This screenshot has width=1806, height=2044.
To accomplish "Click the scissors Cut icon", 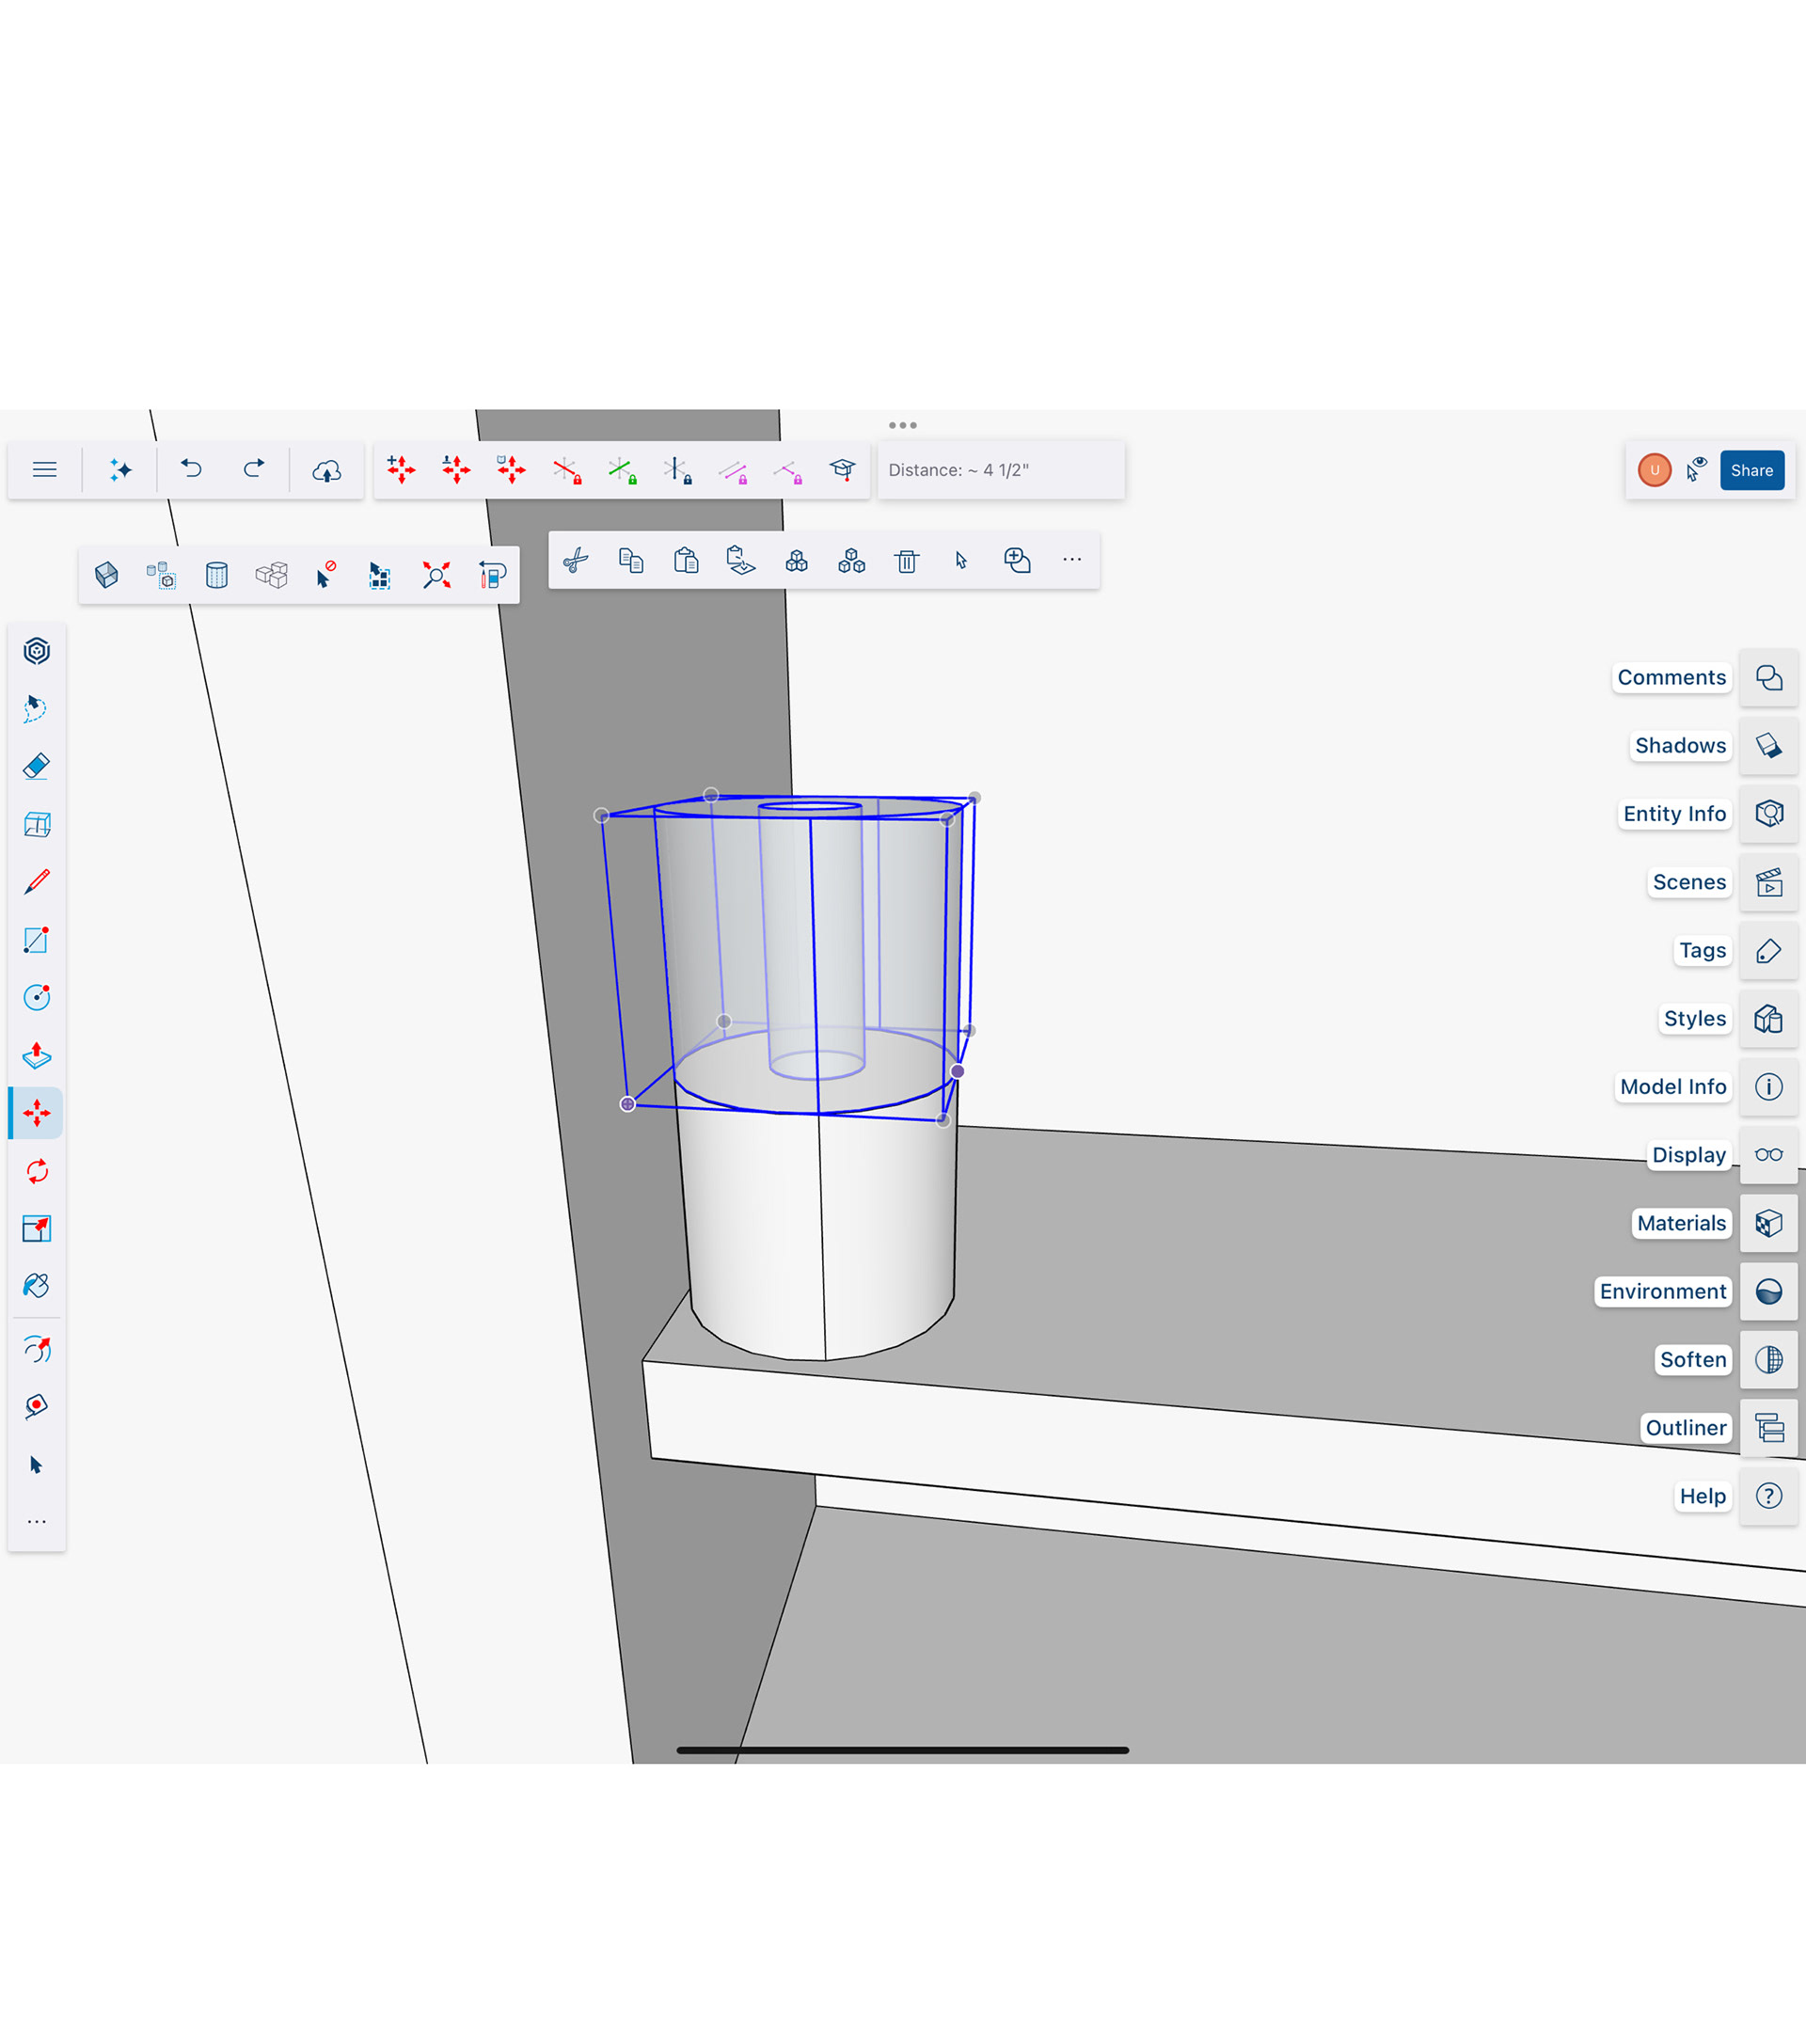I will click(576, 561).
